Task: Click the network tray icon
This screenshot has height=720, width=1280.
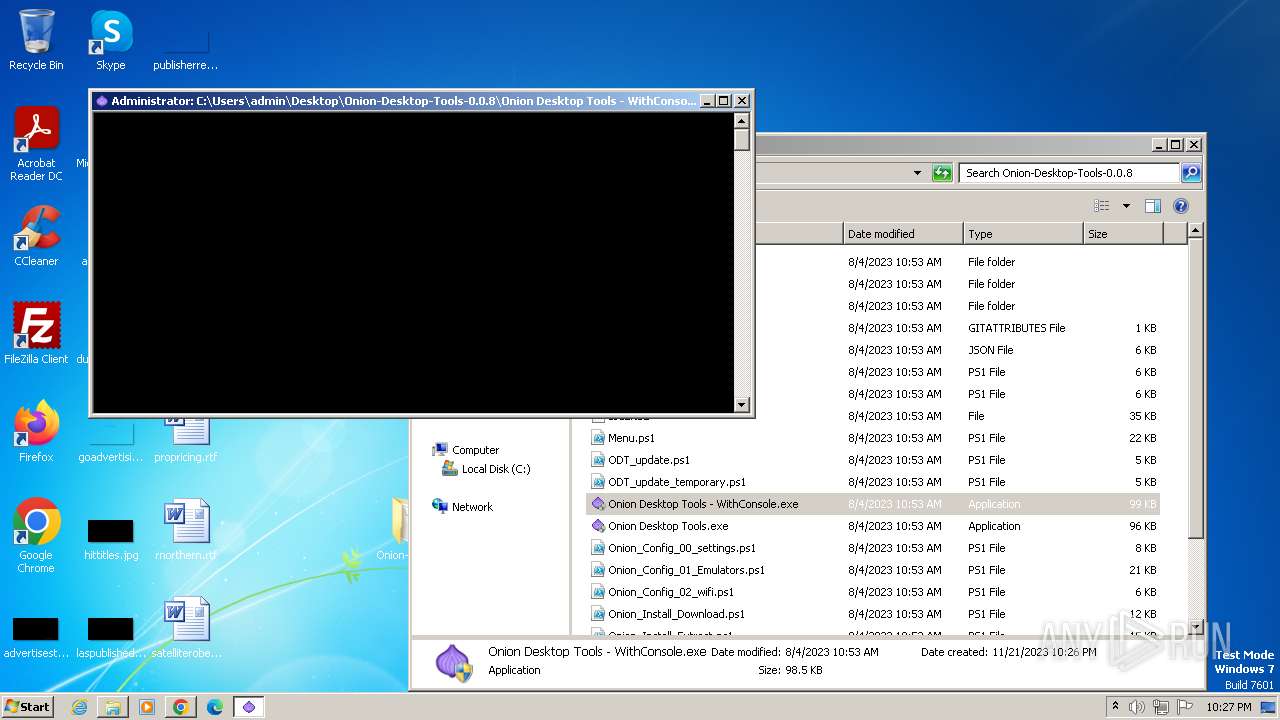Action: (x=1161, y=707)
